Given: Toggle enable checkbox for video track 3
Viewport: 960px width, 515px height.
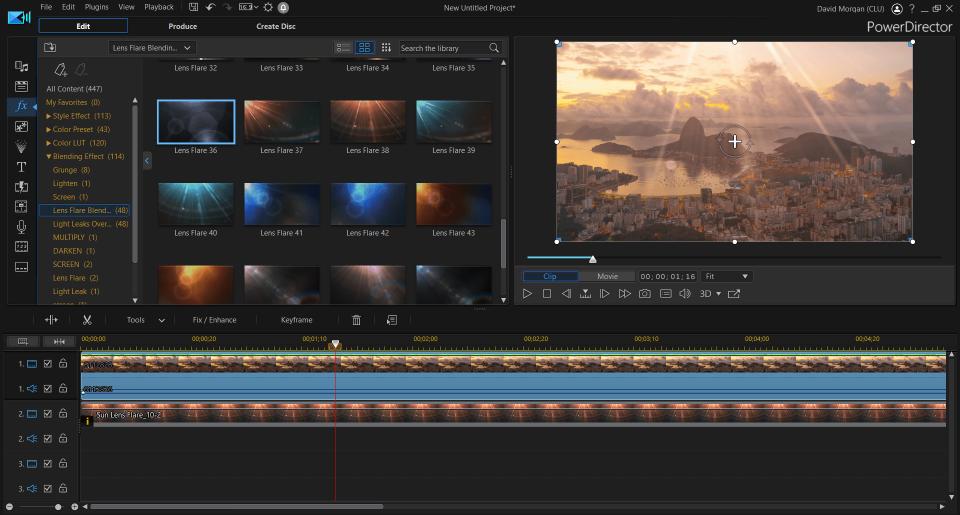Looking at the screenshot, I should 48,464.
